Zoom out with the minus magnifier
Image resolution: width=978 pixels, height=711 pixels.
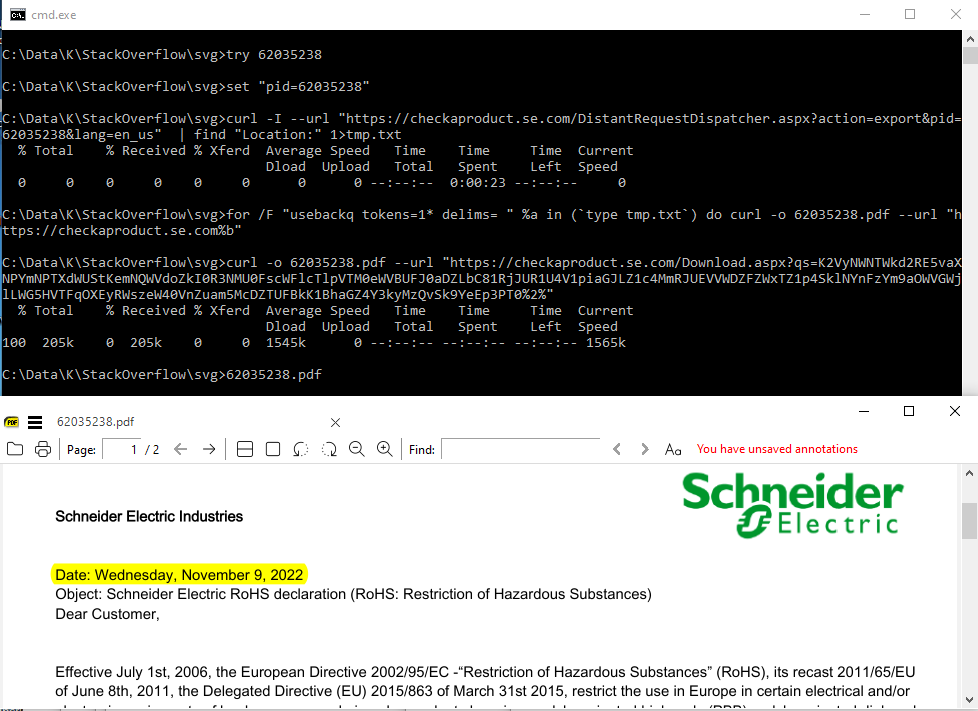coord(357,449)
